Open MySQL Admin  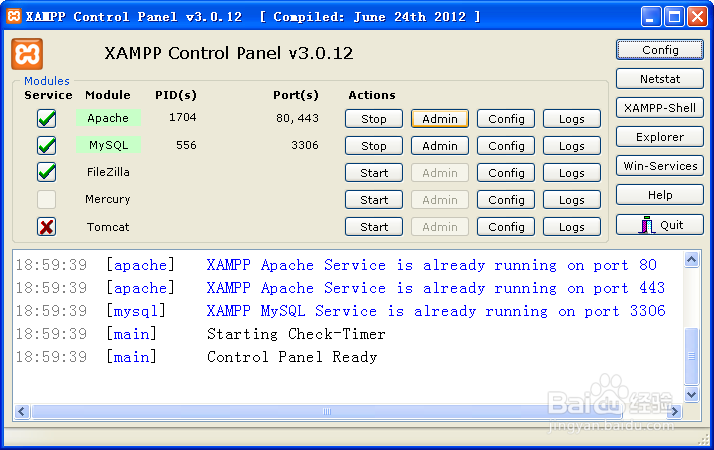coord(440,146)
